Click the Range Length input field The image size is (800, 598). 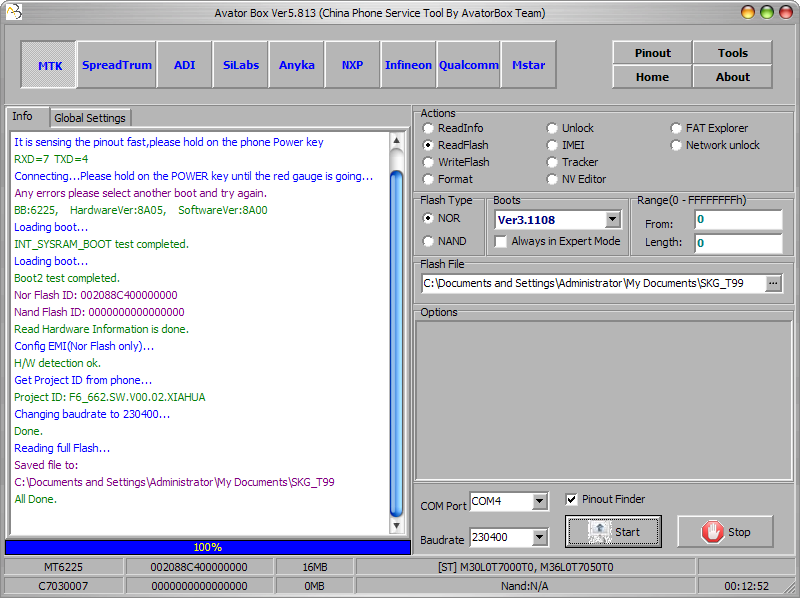[738, 243]
